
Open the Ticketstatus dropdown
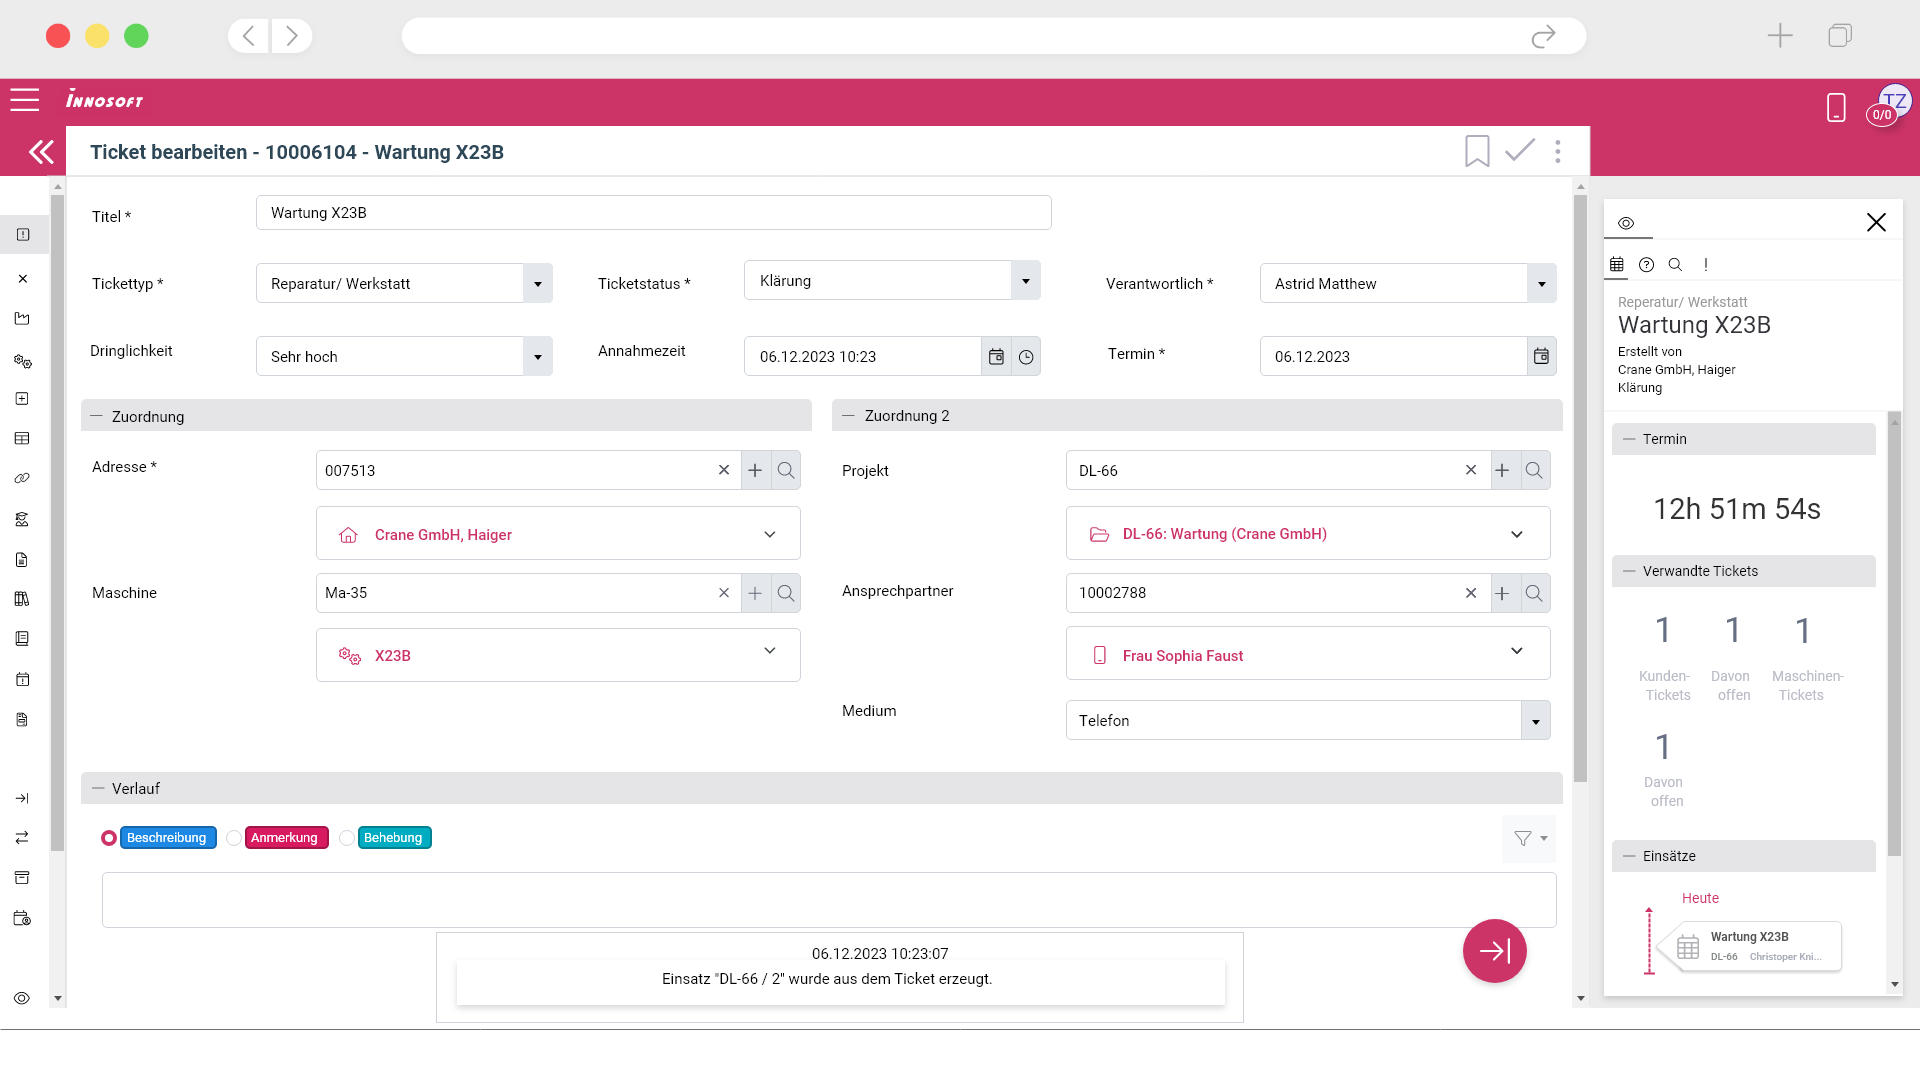pos(1026,280)
